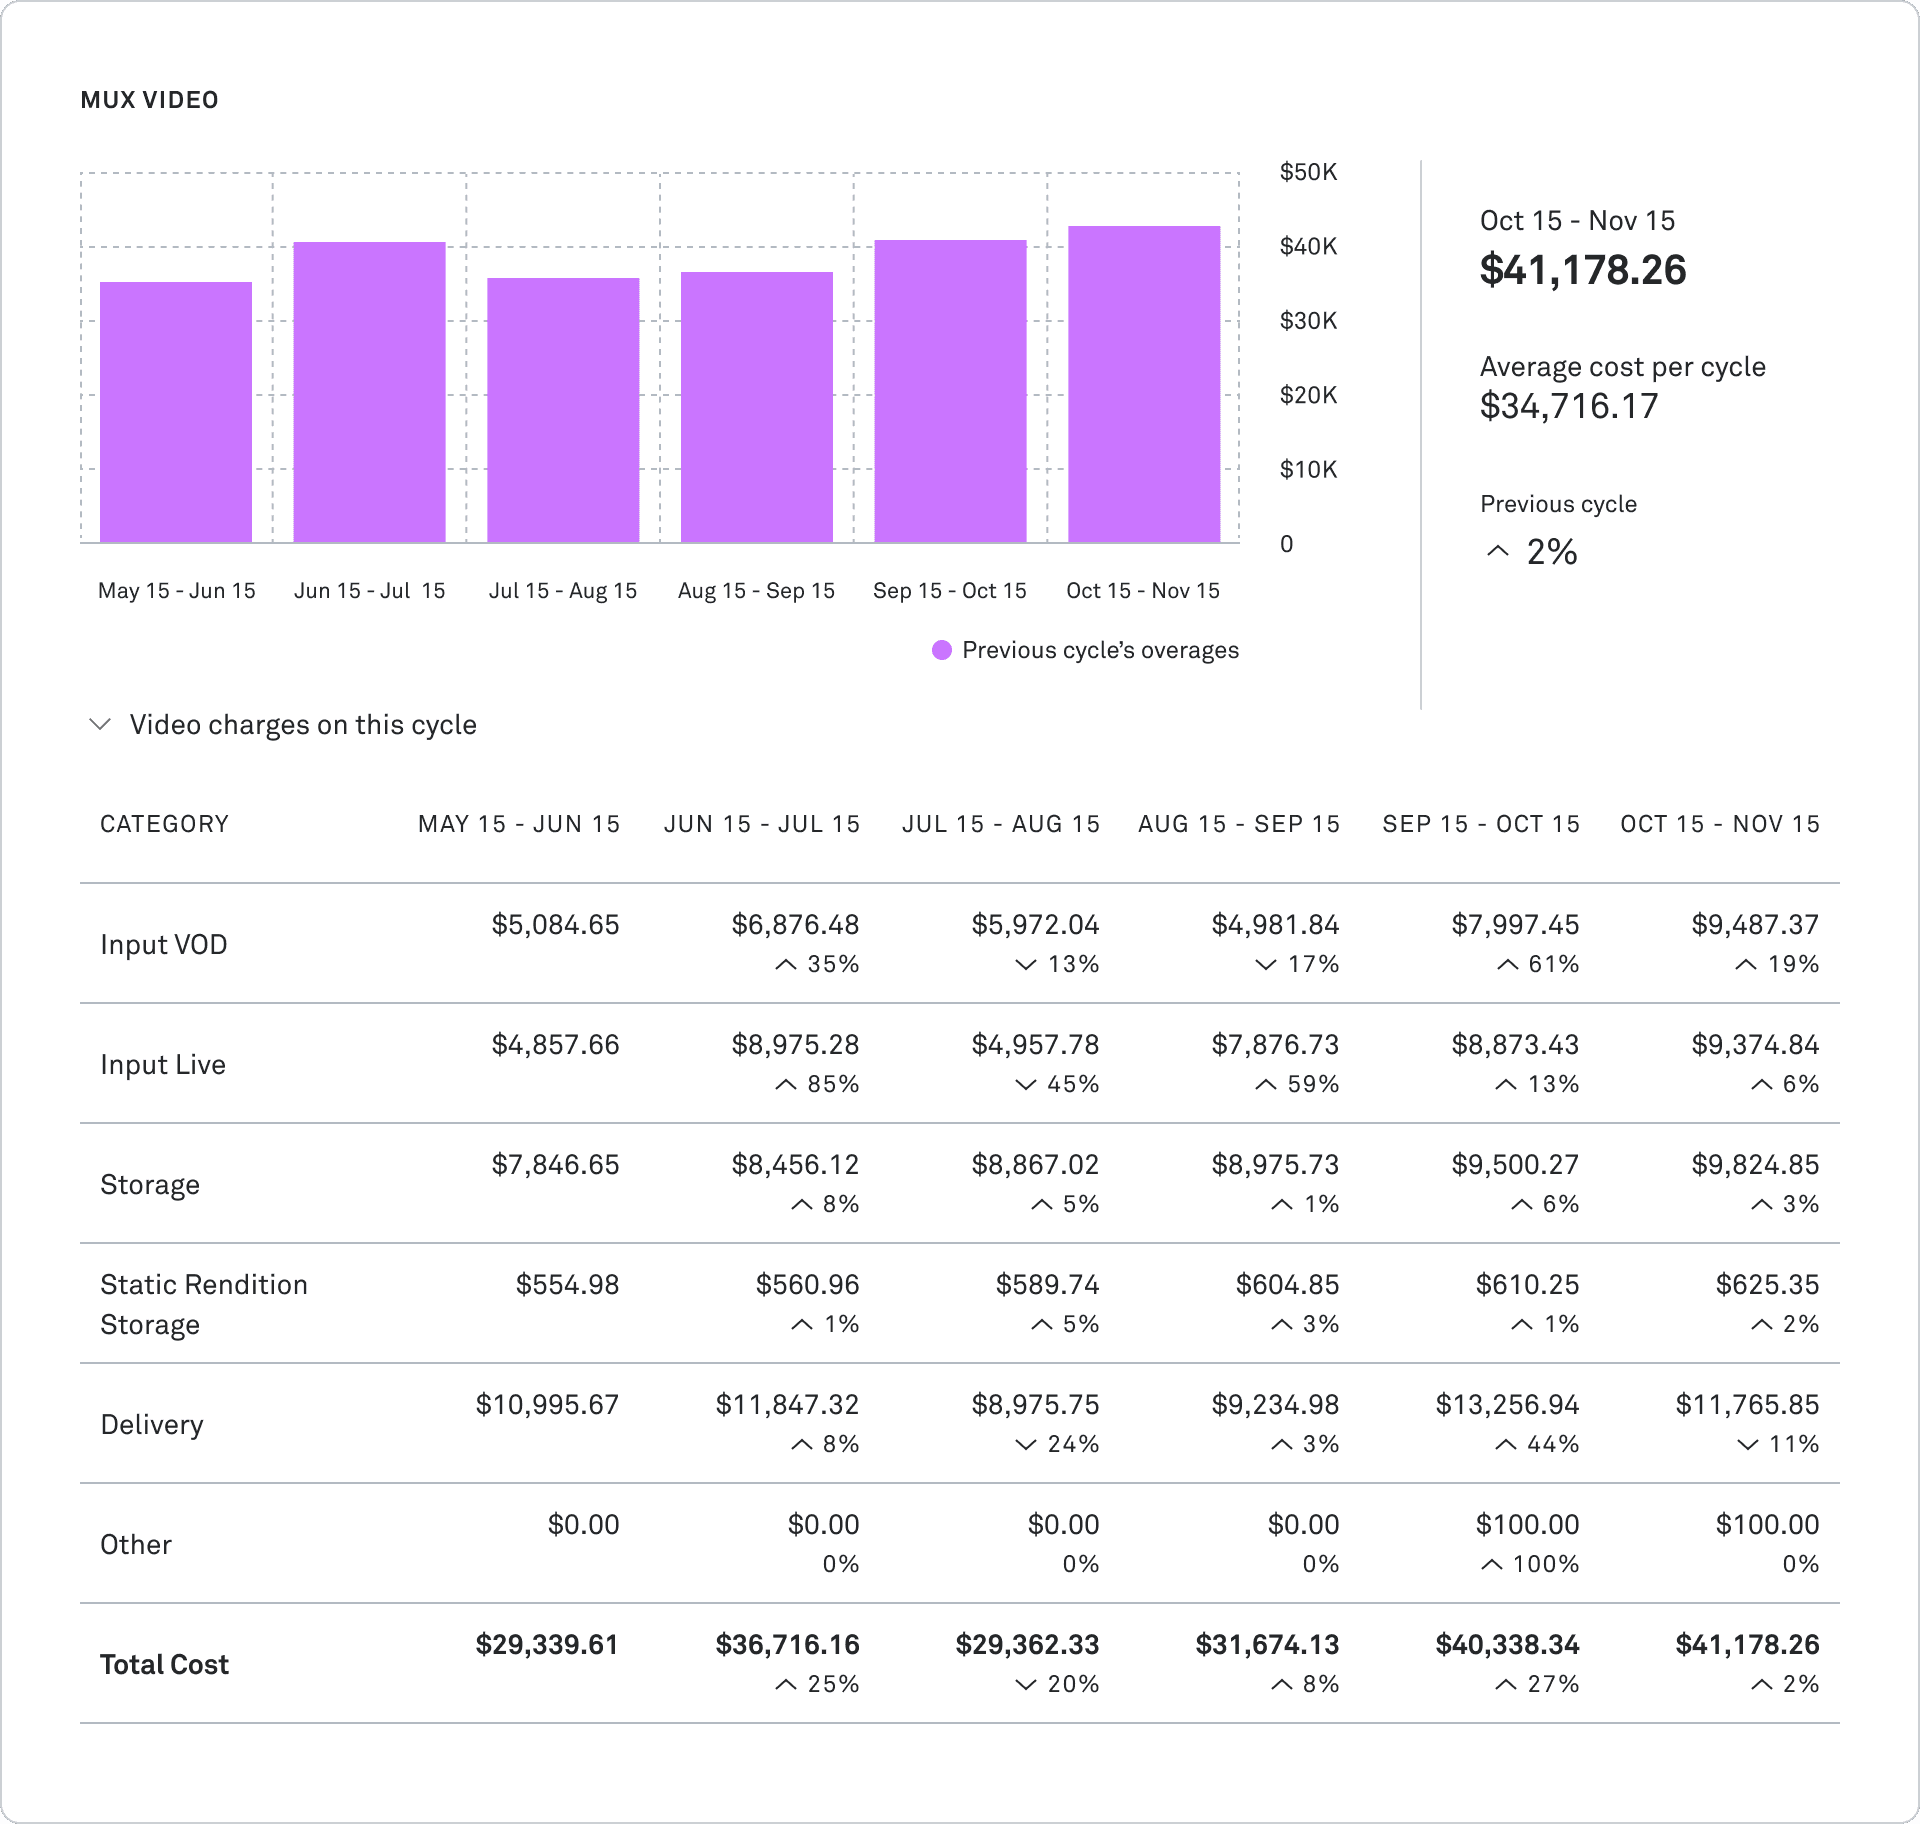This screenshot has width=1920, height=1824.
Task: Select the Static Rendition Storage row
Action: tap(204, 1304)
